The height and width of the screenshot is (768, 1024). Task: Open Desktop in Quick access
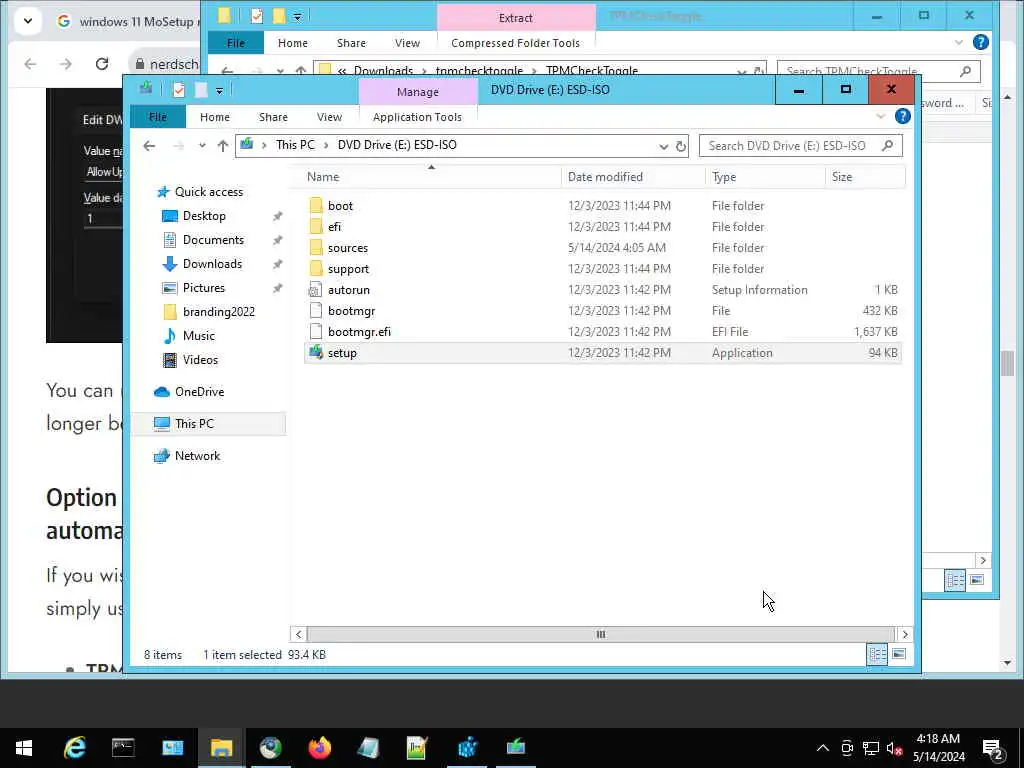tap(204, 216)
